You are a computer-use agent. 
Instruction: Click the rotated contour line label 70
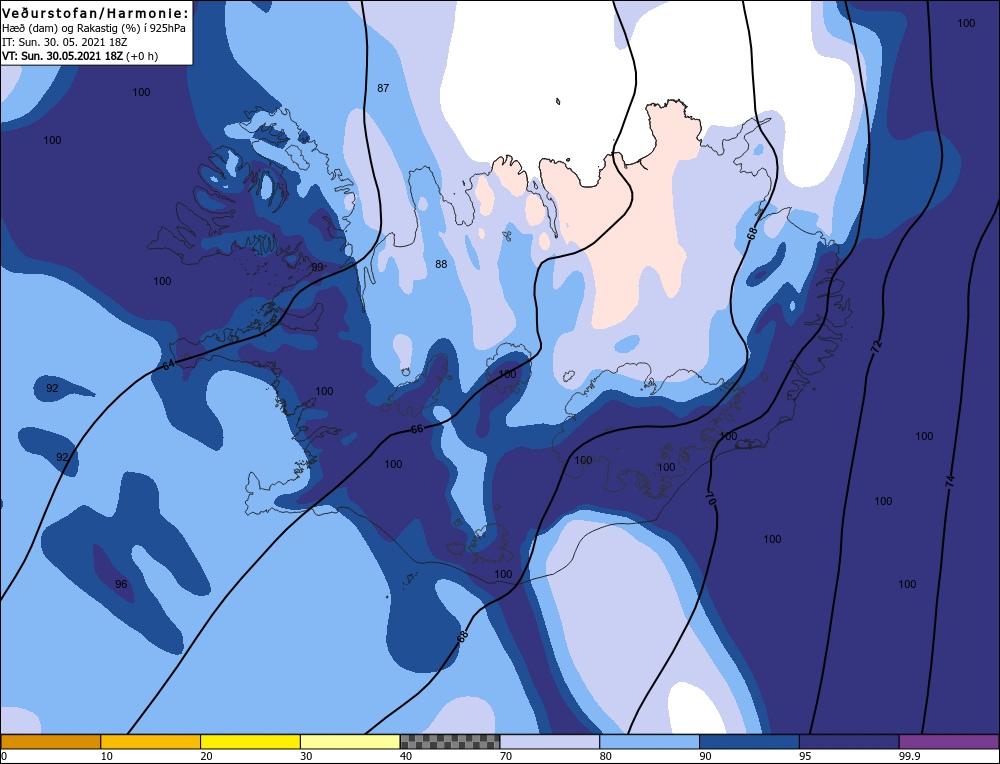pos(712,498)
